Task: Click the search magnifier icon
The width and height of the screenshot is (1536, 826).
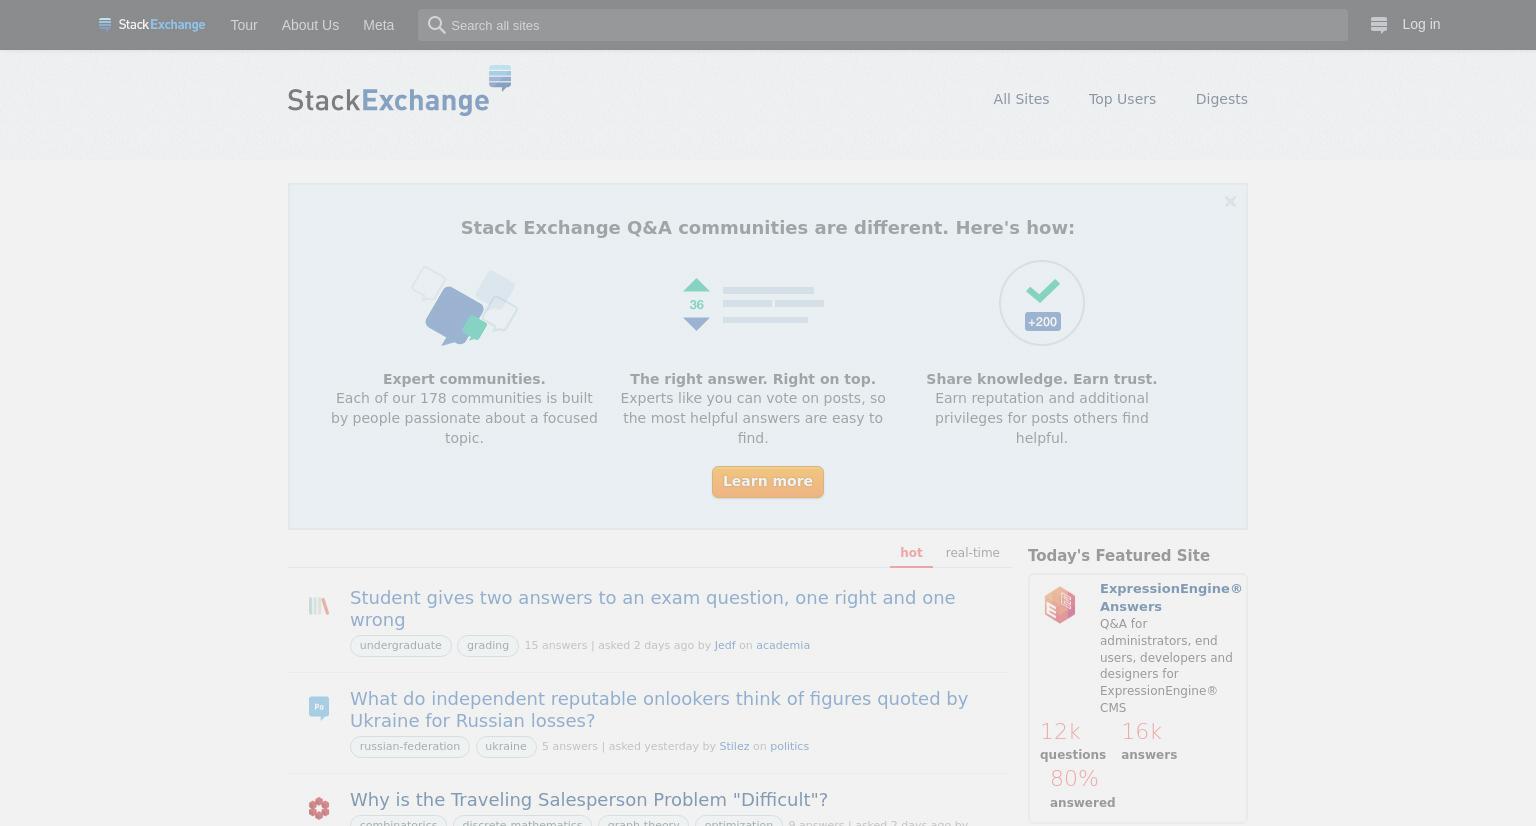Action: click(x=436, y=25)
